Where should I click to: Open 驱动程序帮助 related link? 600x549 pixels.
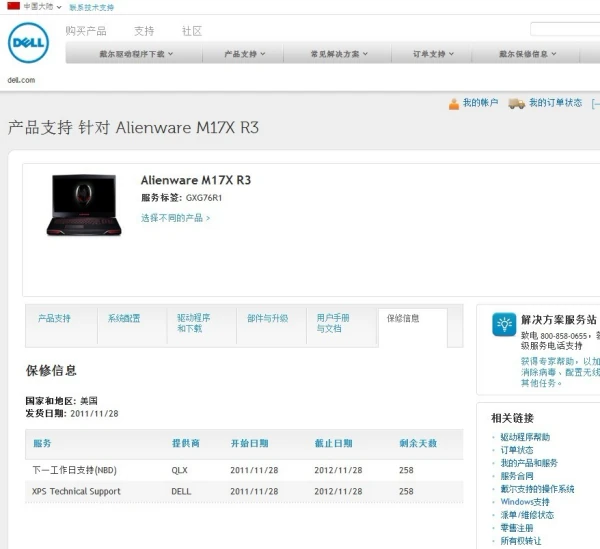pyautogui.click(x=525, y=437)
